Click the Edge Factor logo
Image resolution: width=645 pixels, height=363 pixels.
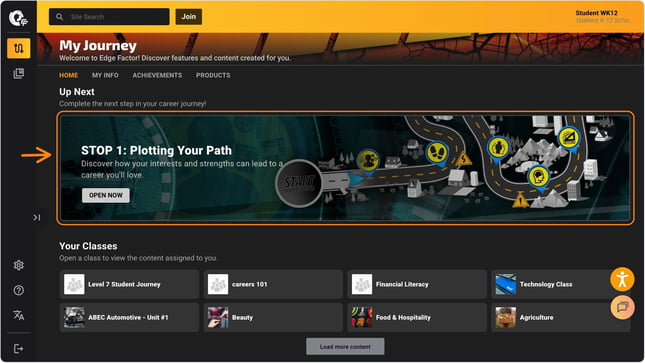19,18
